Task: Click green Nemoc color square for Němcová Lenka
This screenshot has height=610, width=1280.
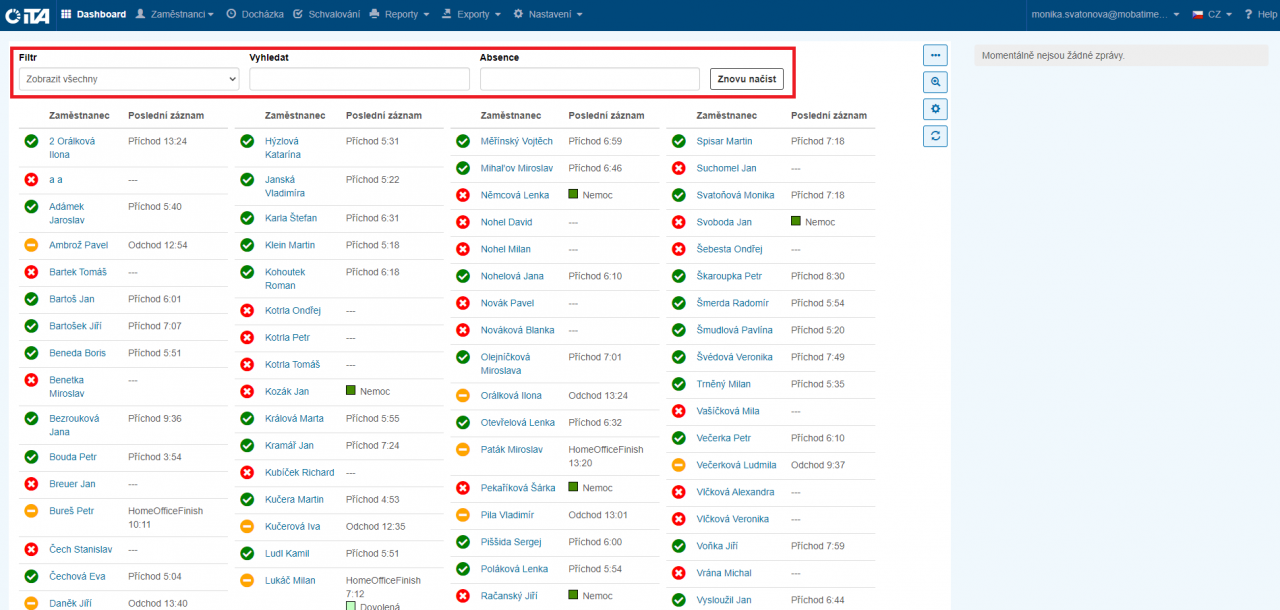Action: (x=574, y=195)
